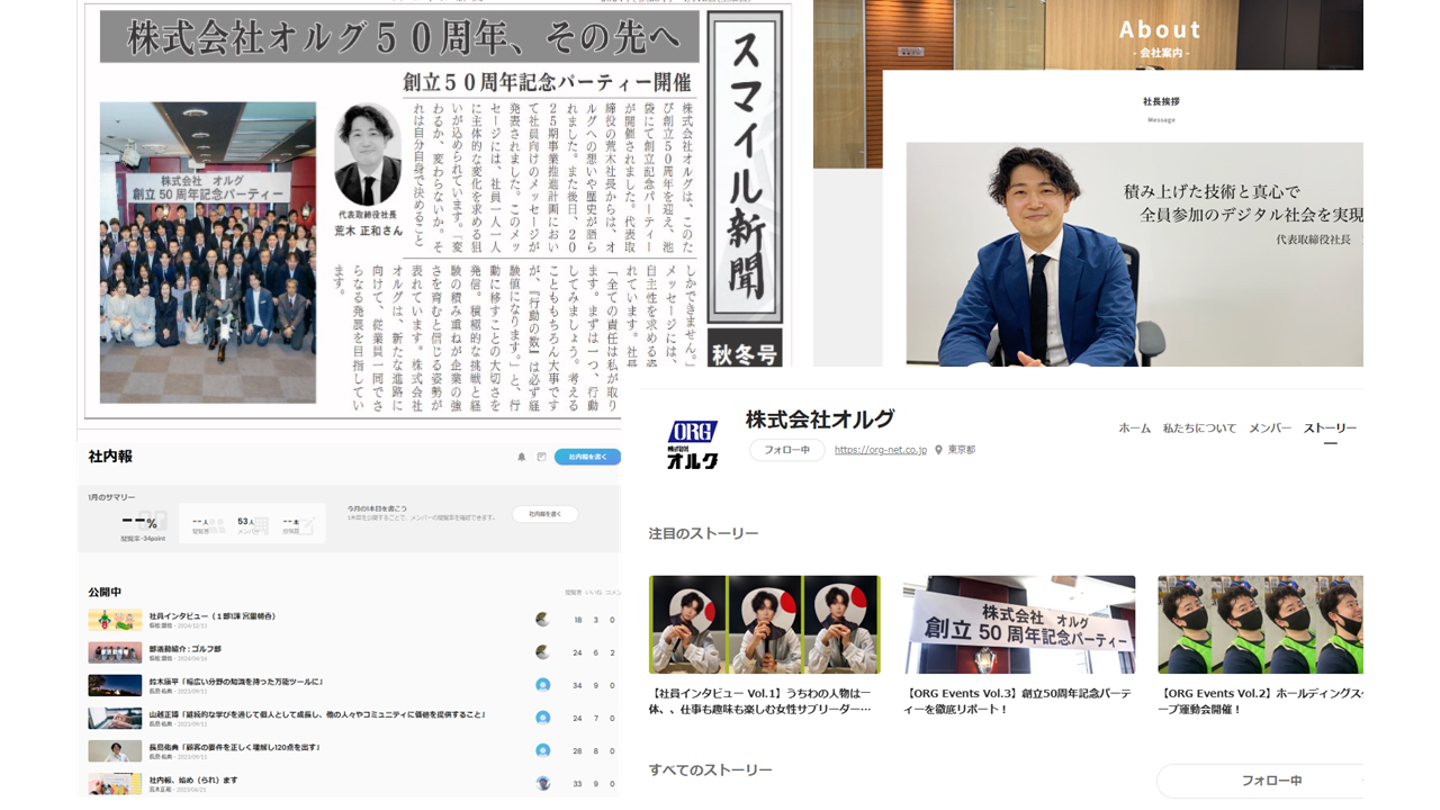The width and height of the screenshot is (1440, 810).
Task: Open the ホーム tab
Action: (x=1134, y=428)
